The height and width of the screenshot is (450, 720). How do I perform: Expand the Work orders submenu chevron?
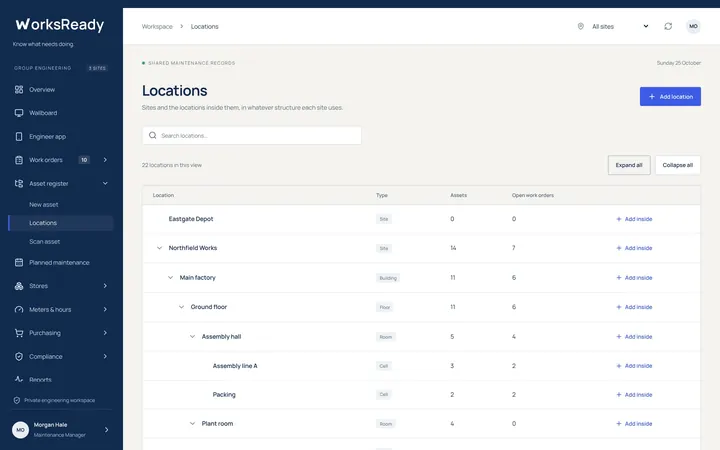[105, 160]
